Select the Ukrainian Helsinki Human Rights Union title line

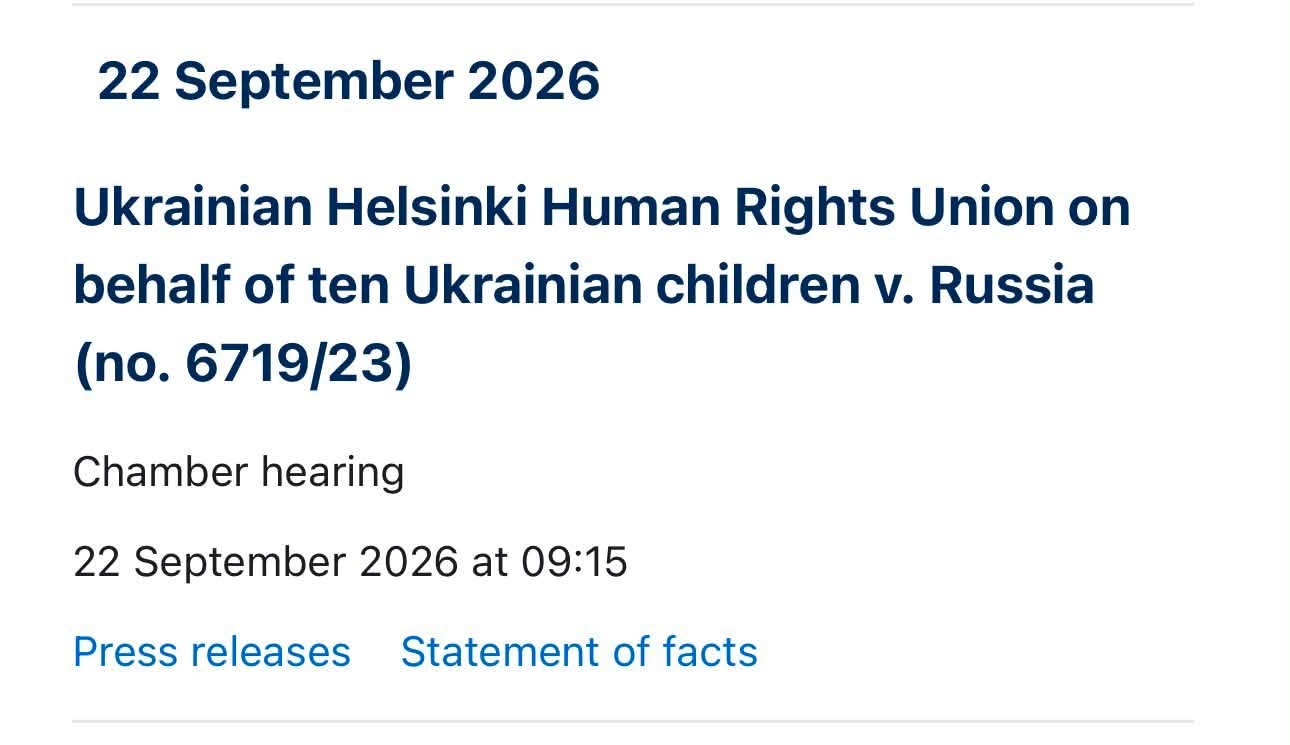click(x=601, y=209)
